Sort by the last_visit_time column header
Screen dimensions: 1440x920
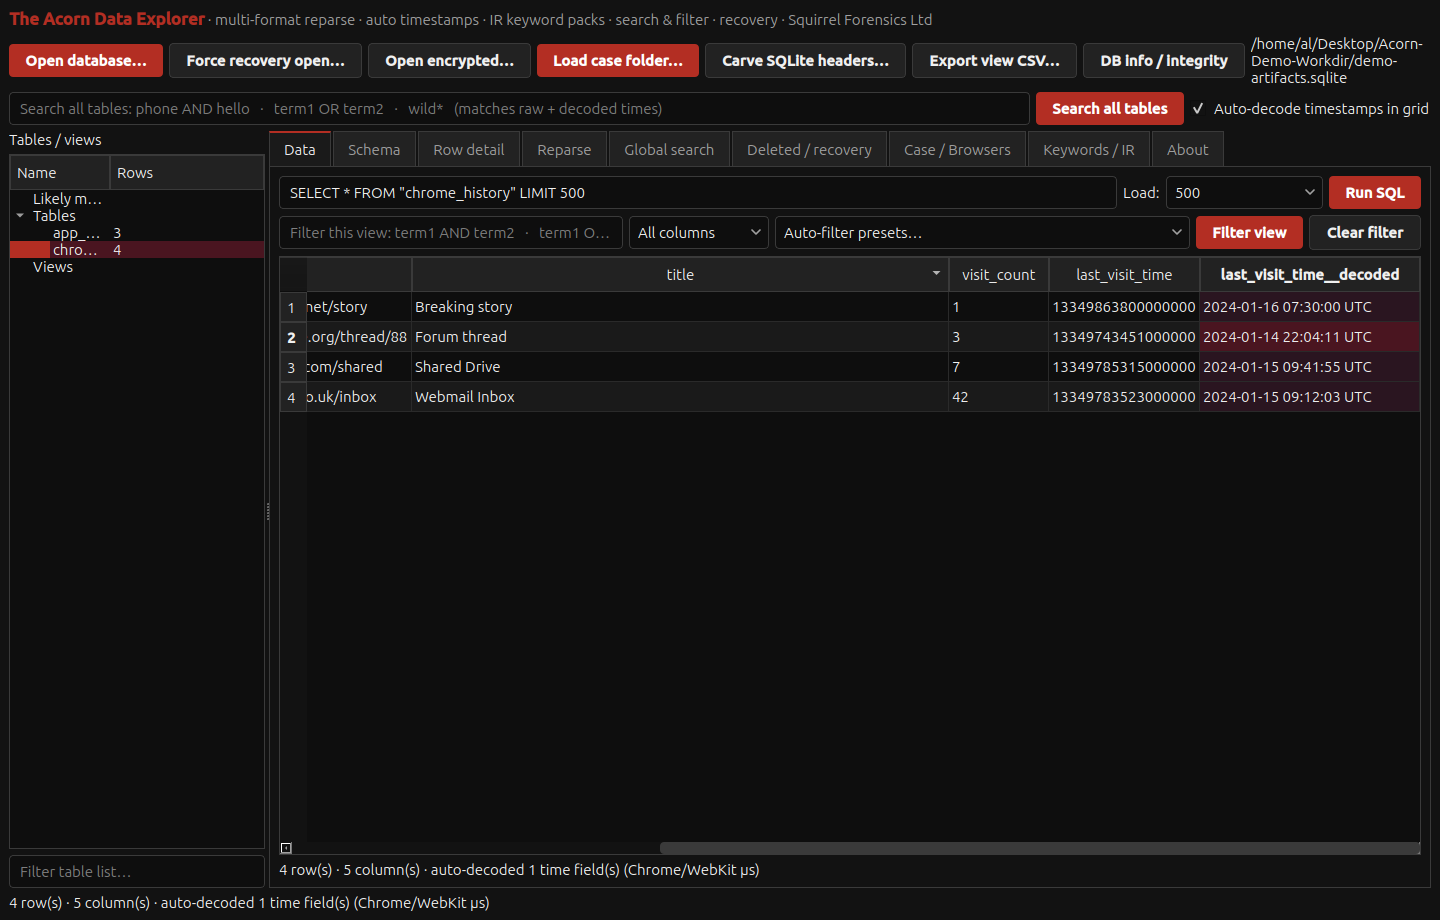[1124, 274]
